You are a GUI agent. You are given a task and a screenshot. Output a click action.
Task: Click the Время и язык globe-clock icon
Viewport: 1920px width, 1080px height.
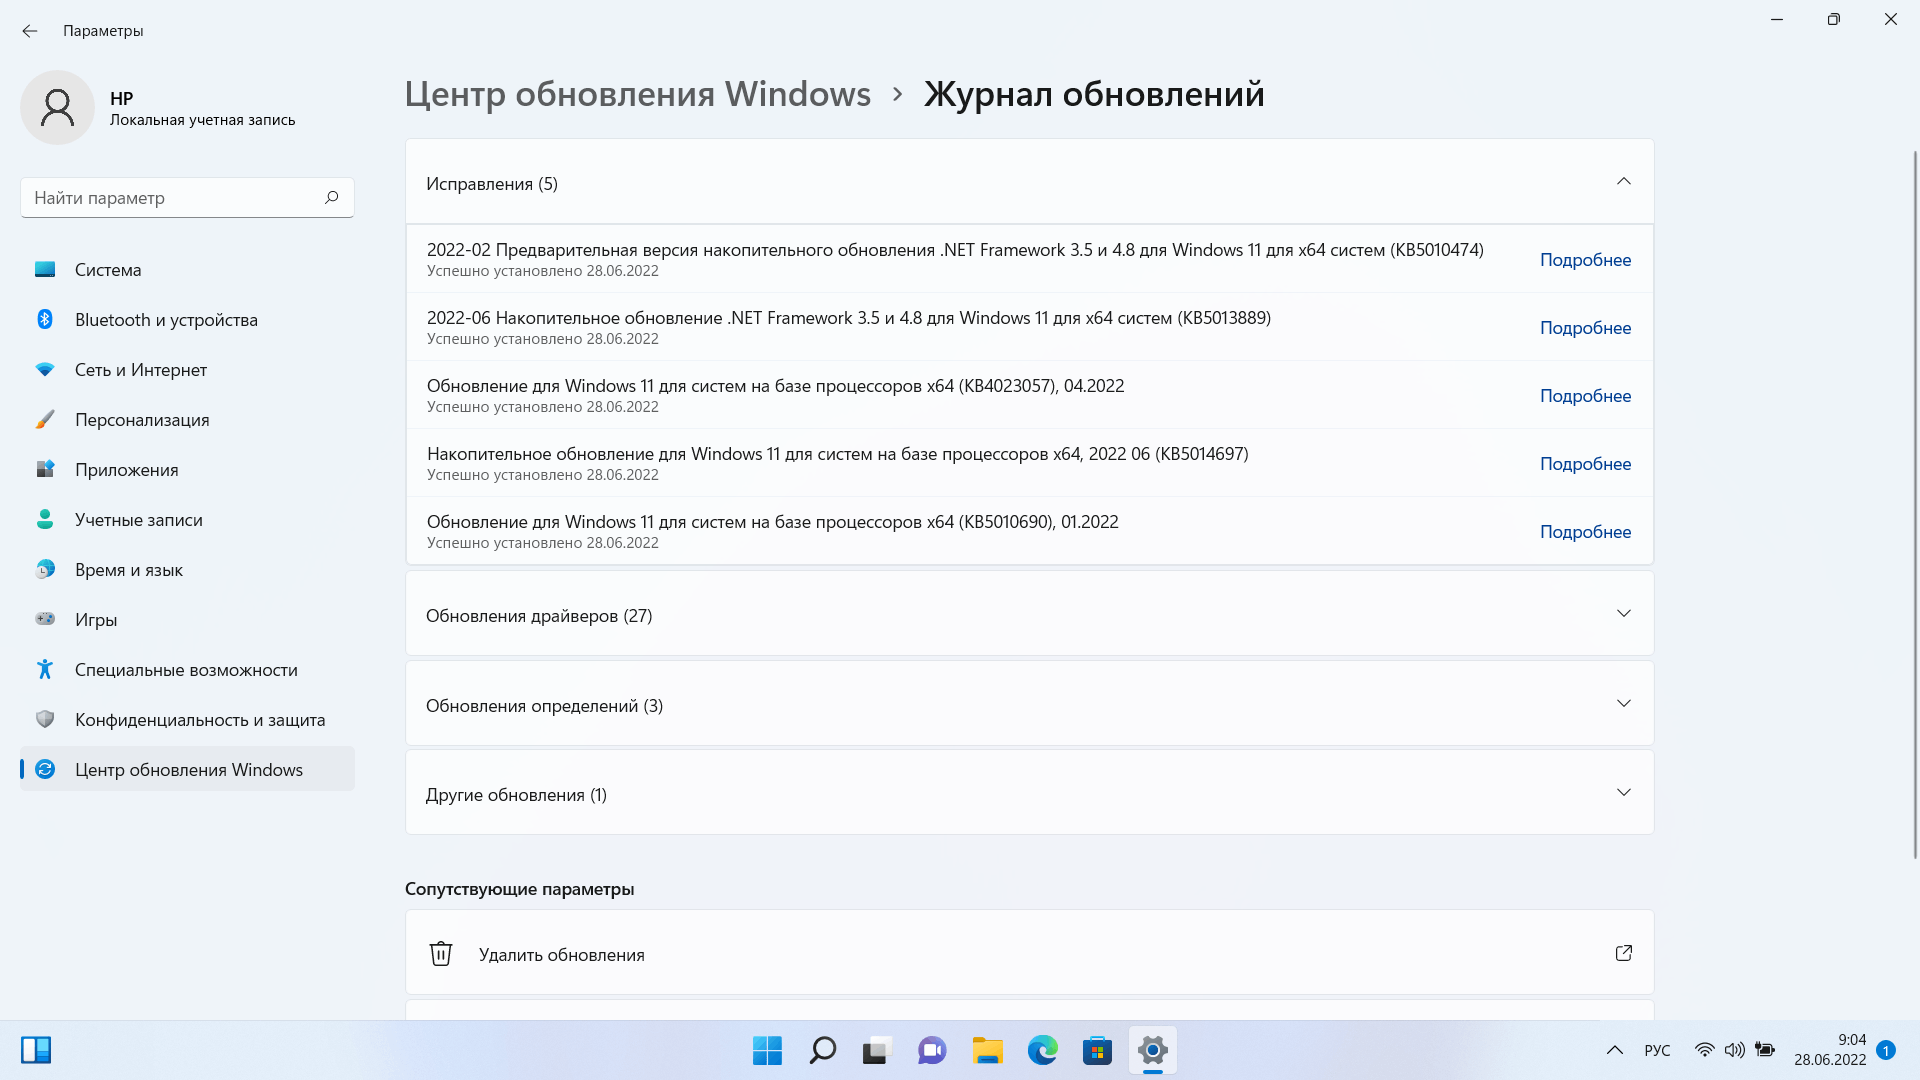point(45,569)
